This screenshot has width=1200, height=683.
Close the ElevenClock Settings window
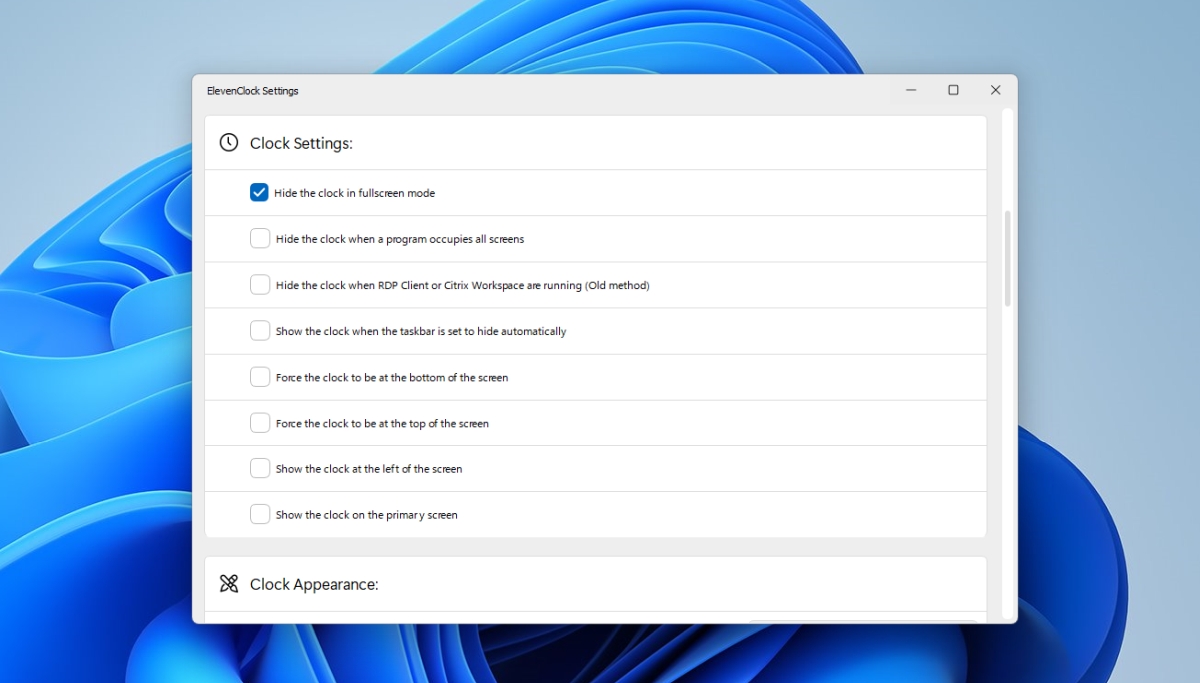point(995,90)
